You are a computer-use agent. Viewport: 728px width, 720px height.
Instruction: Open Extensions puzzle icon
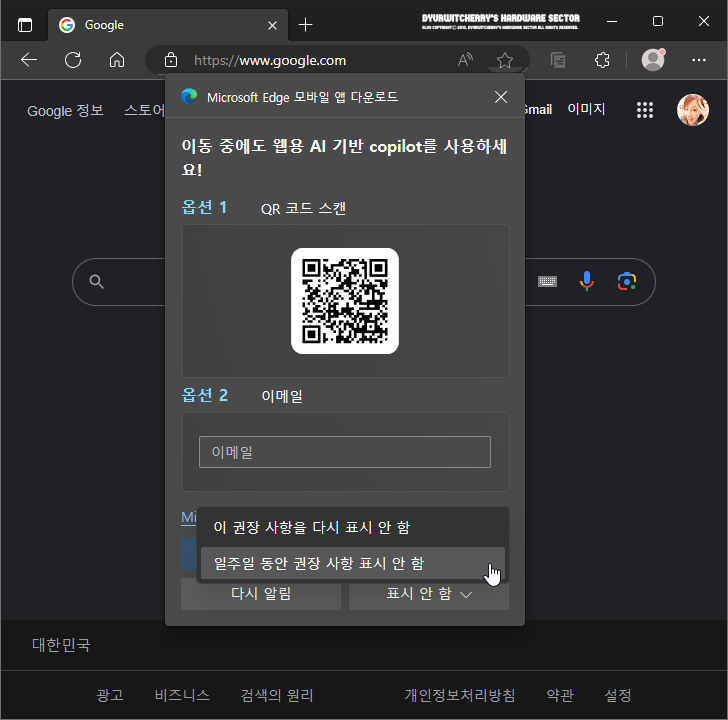[602, 60]
